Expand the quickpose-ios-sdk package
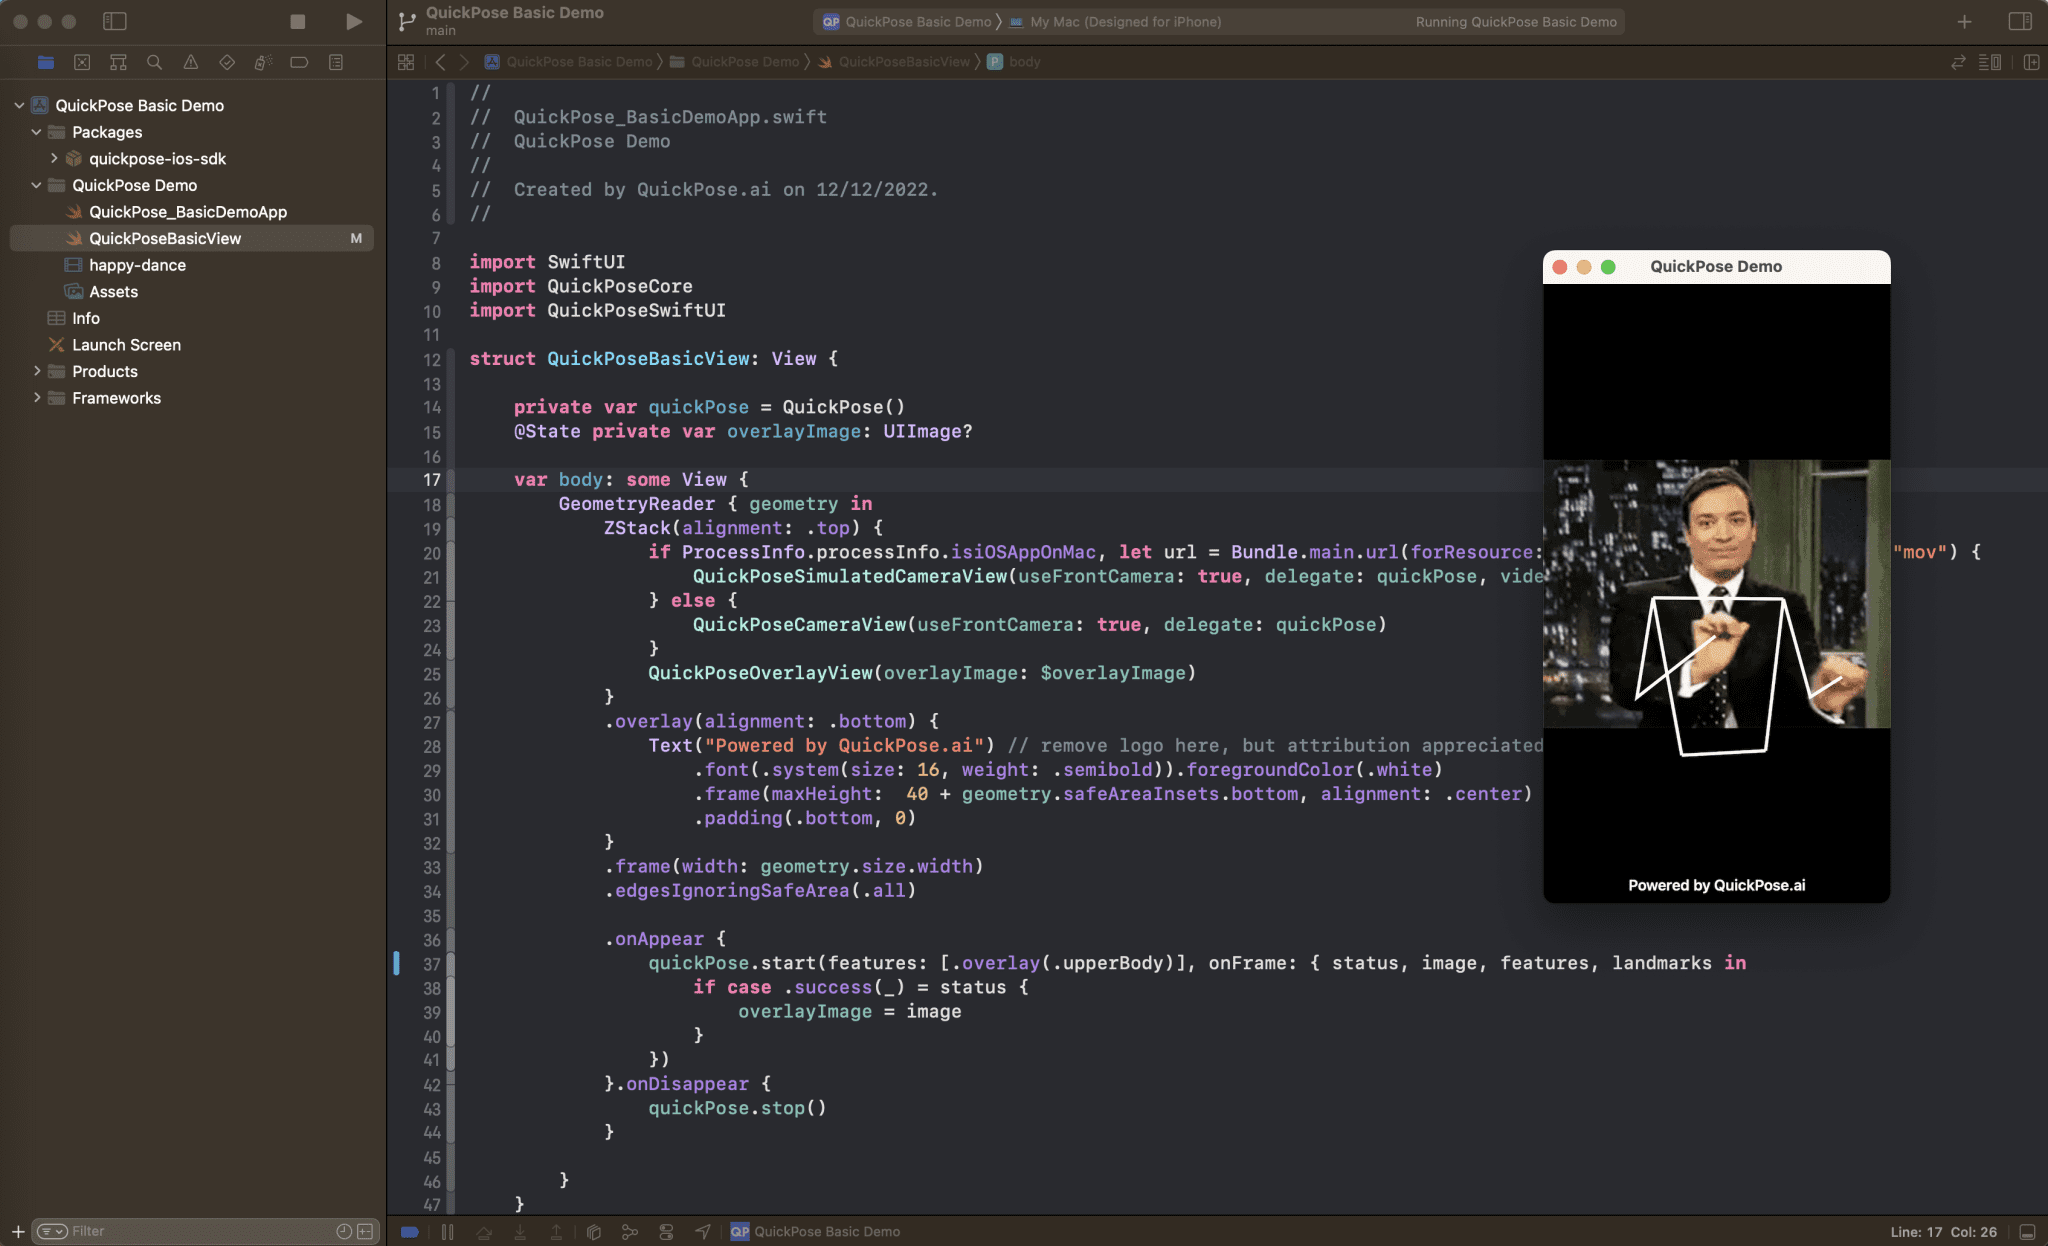The image size is (2048, 1246). (54, 158)
